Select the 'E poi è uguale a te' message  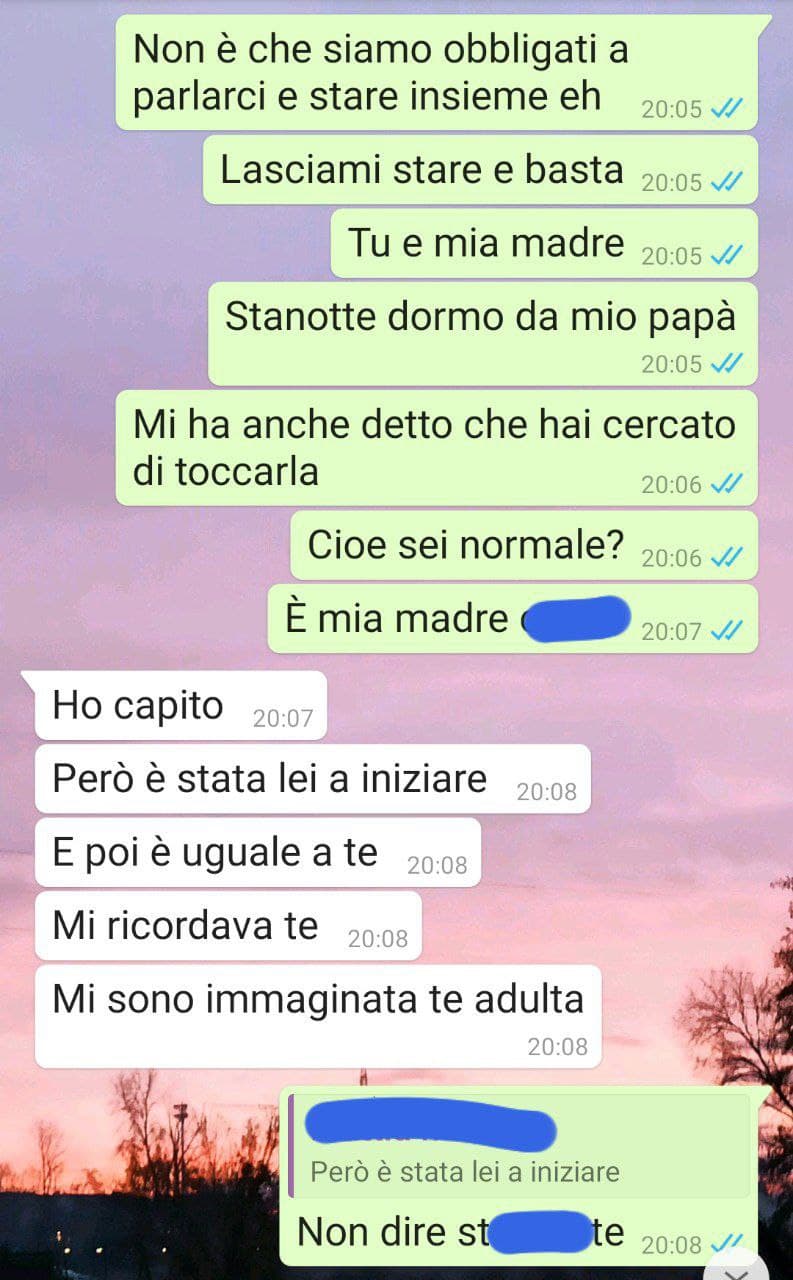(258, 852)
